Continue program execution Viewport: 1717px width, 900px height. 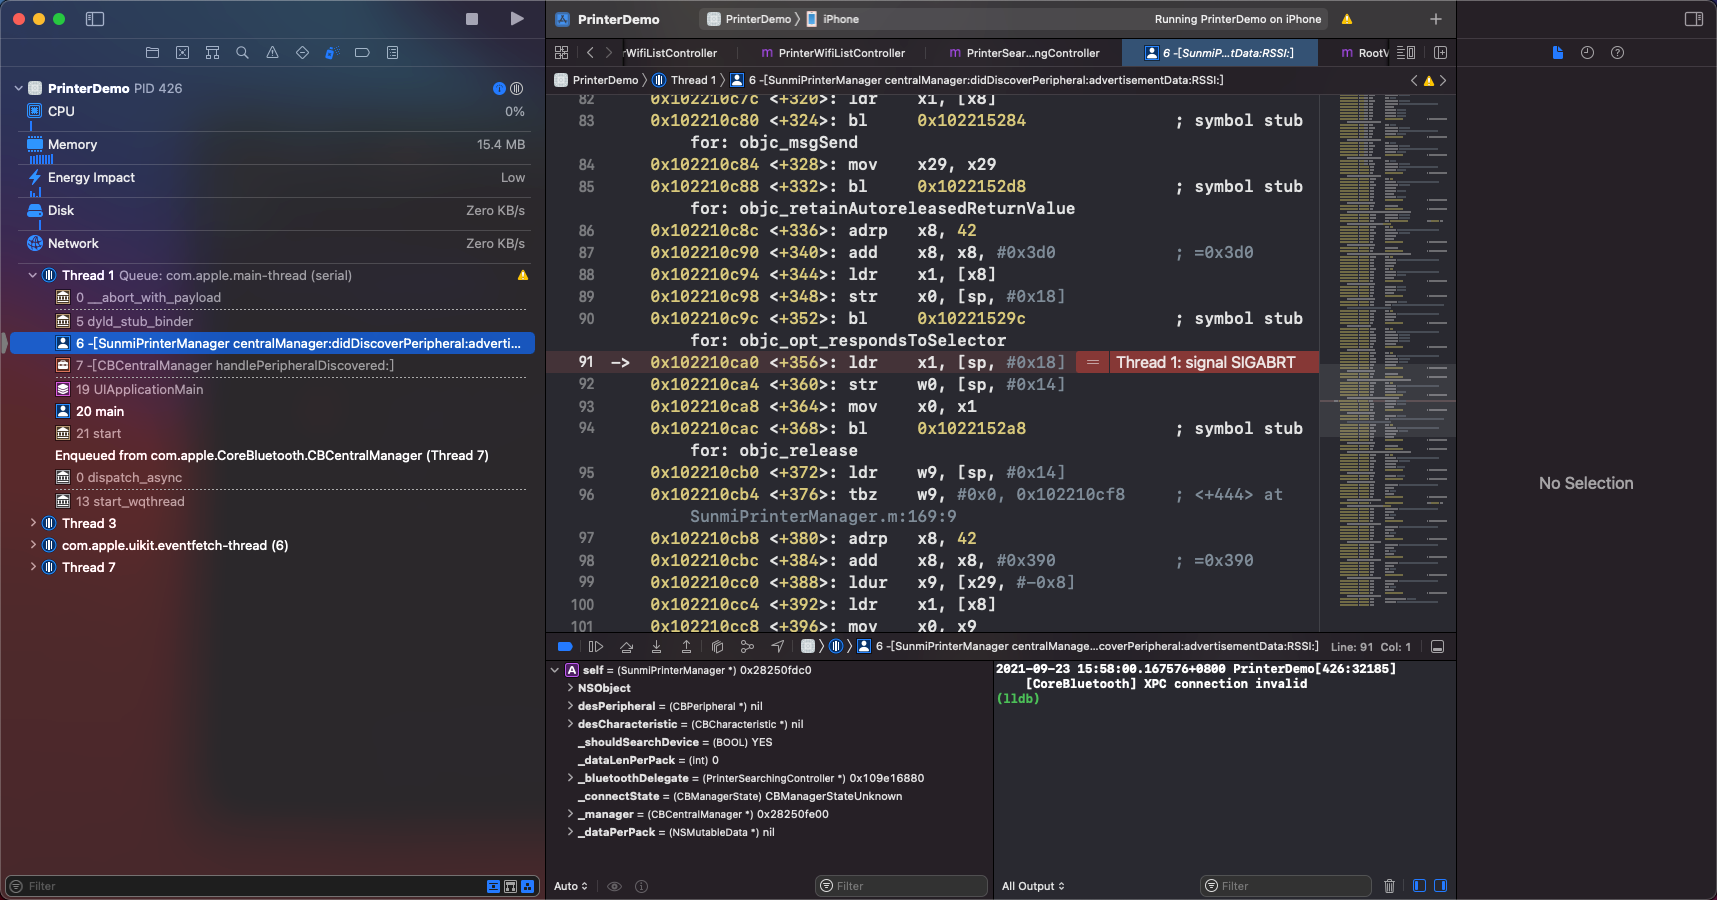(x=596, y=647)
